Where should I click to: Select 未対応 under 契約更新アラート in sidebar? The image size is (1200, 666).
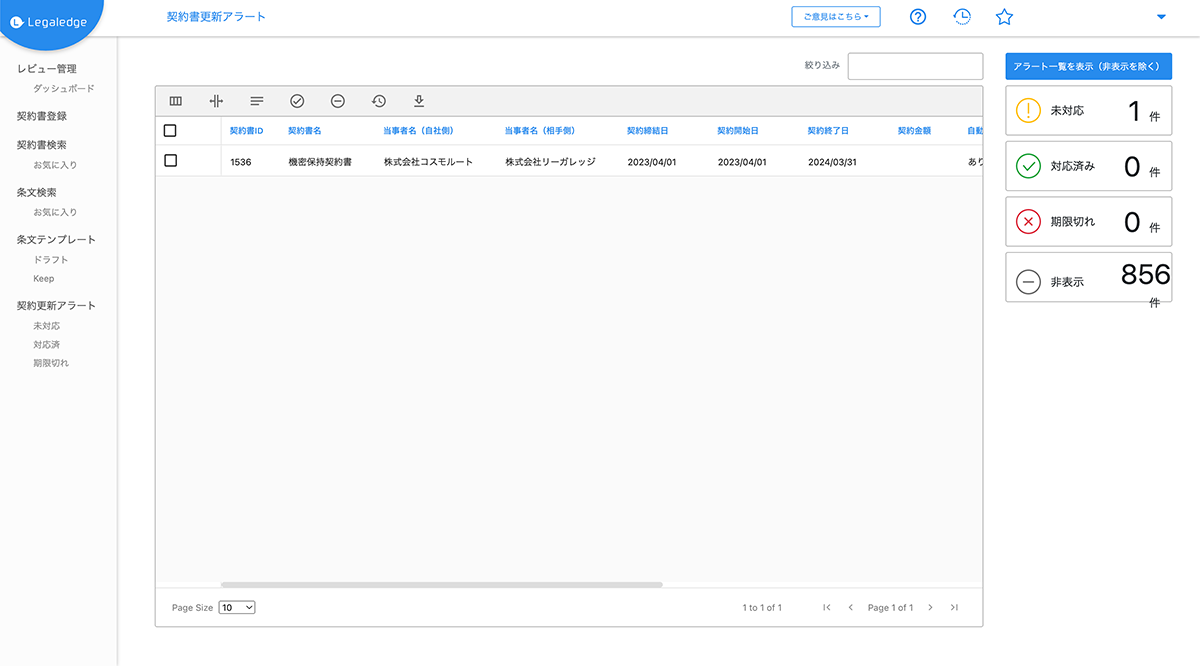point(47,326)
